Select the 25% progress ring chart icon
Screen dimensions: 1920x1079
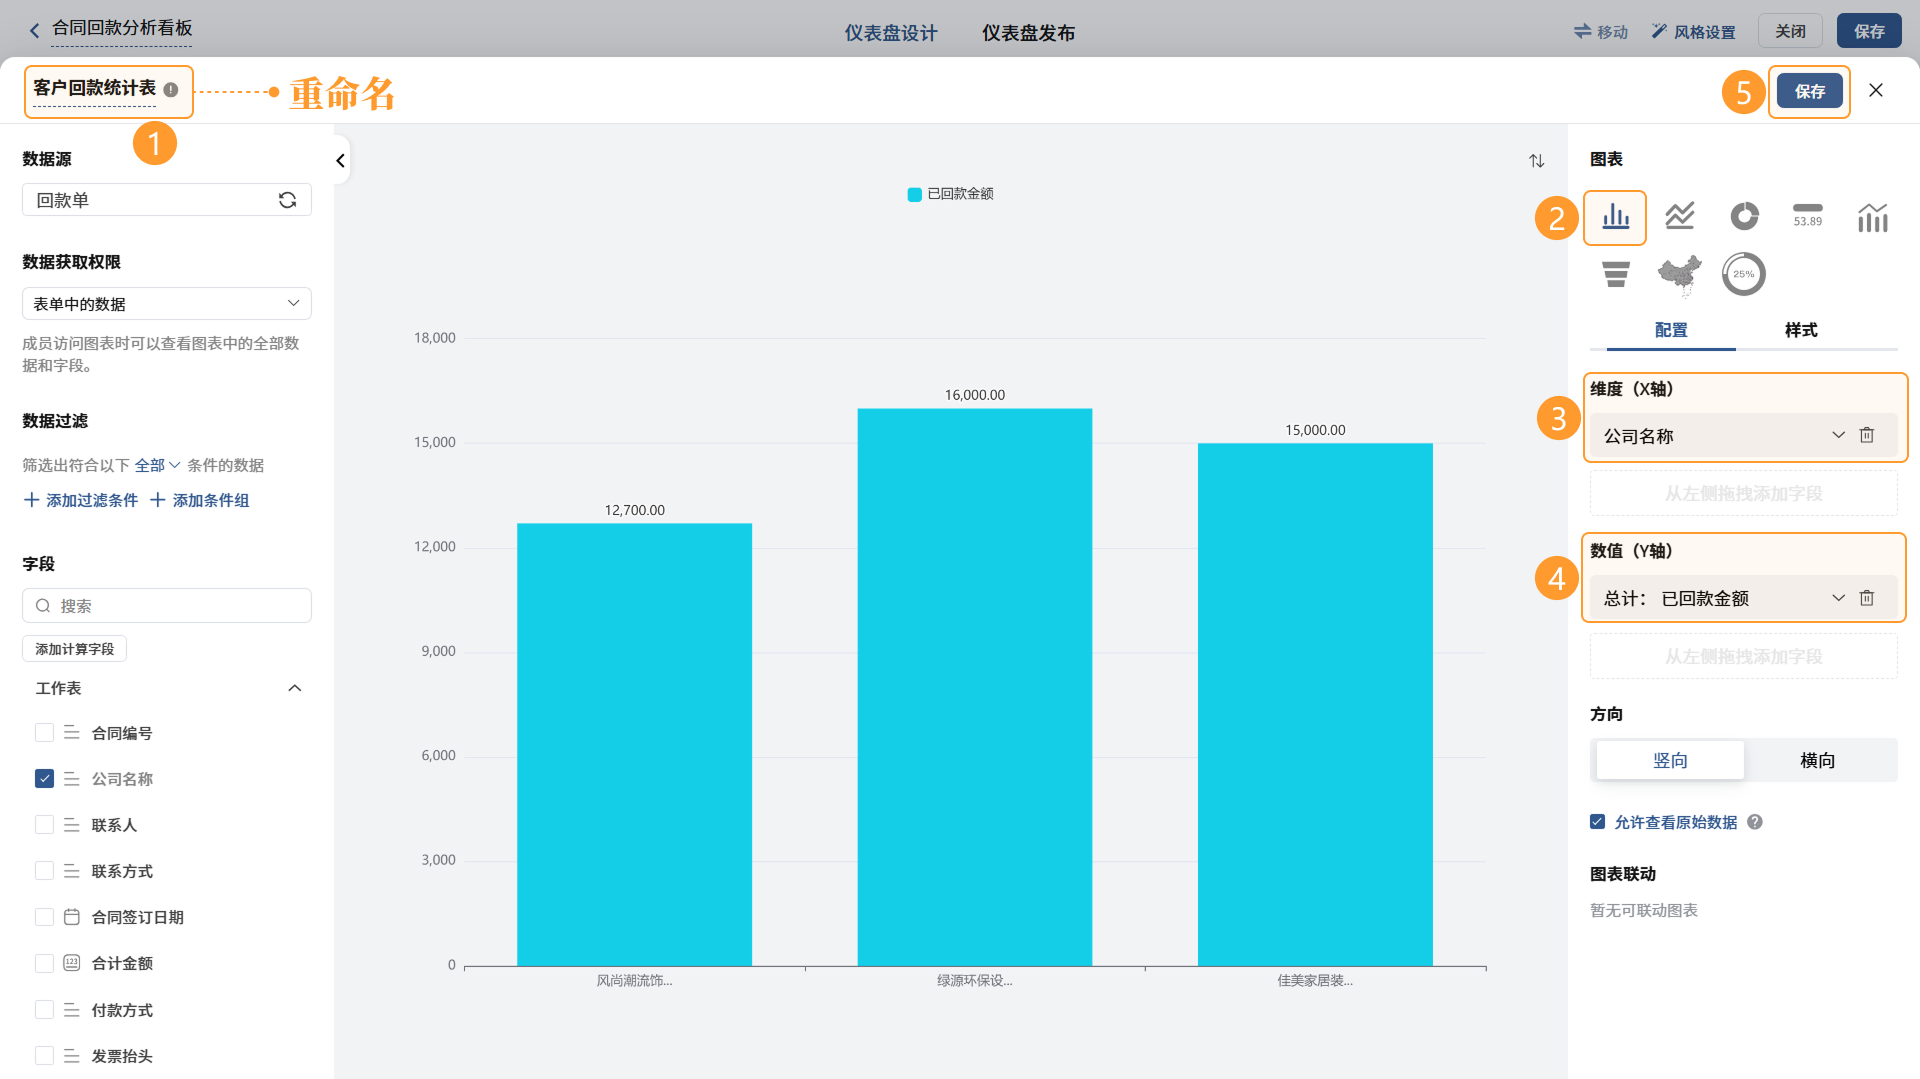[x=1743, y=274]
